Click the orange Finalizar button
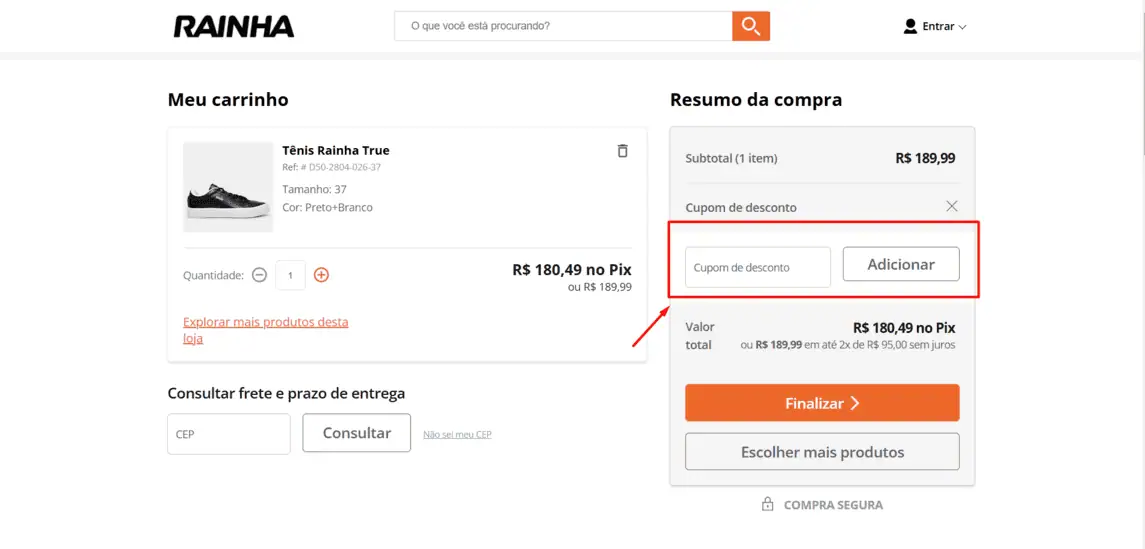The height and width of the screenshot is (549, 1145). point(822,403)
